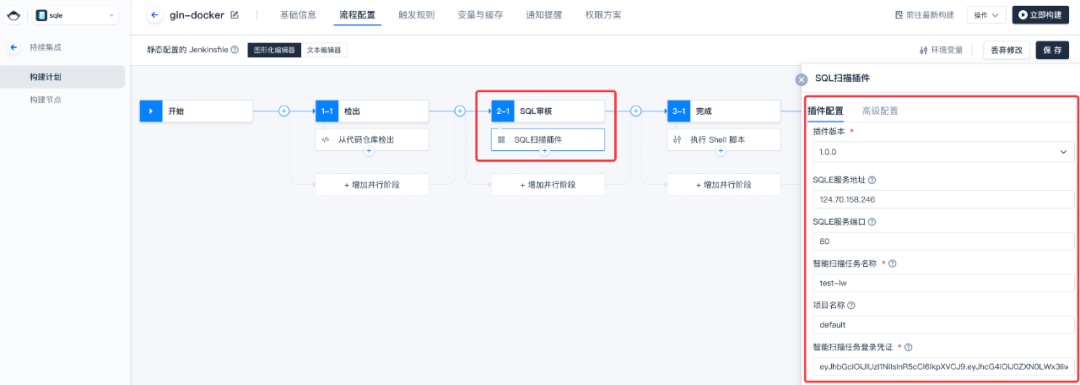Click the help icon beside 项目名称
1080x385 pixels.
coord(851,305)
